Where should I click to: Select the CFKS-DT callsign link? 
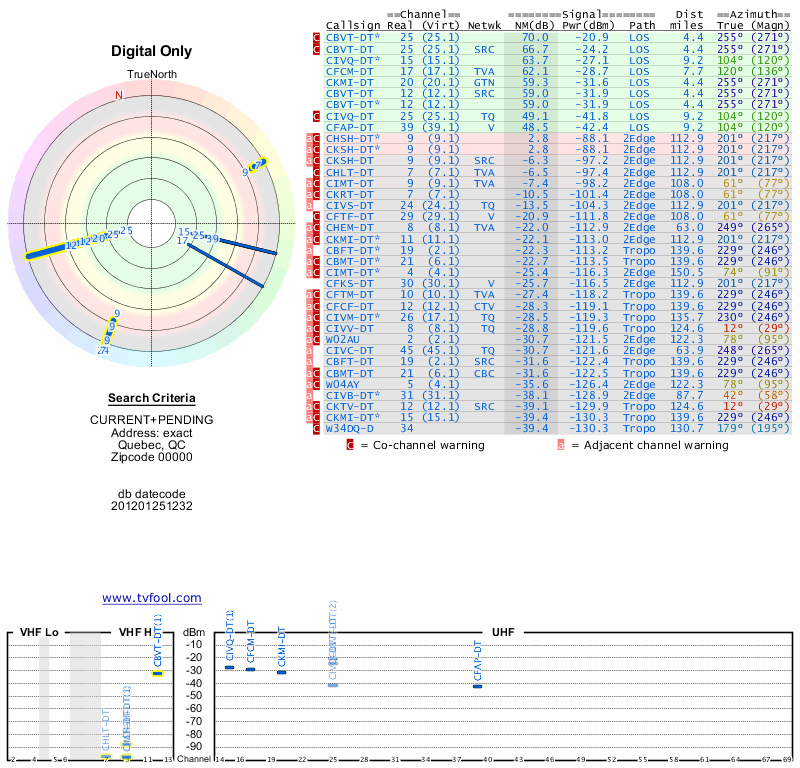pyautogui.click(x=350, y=283)
